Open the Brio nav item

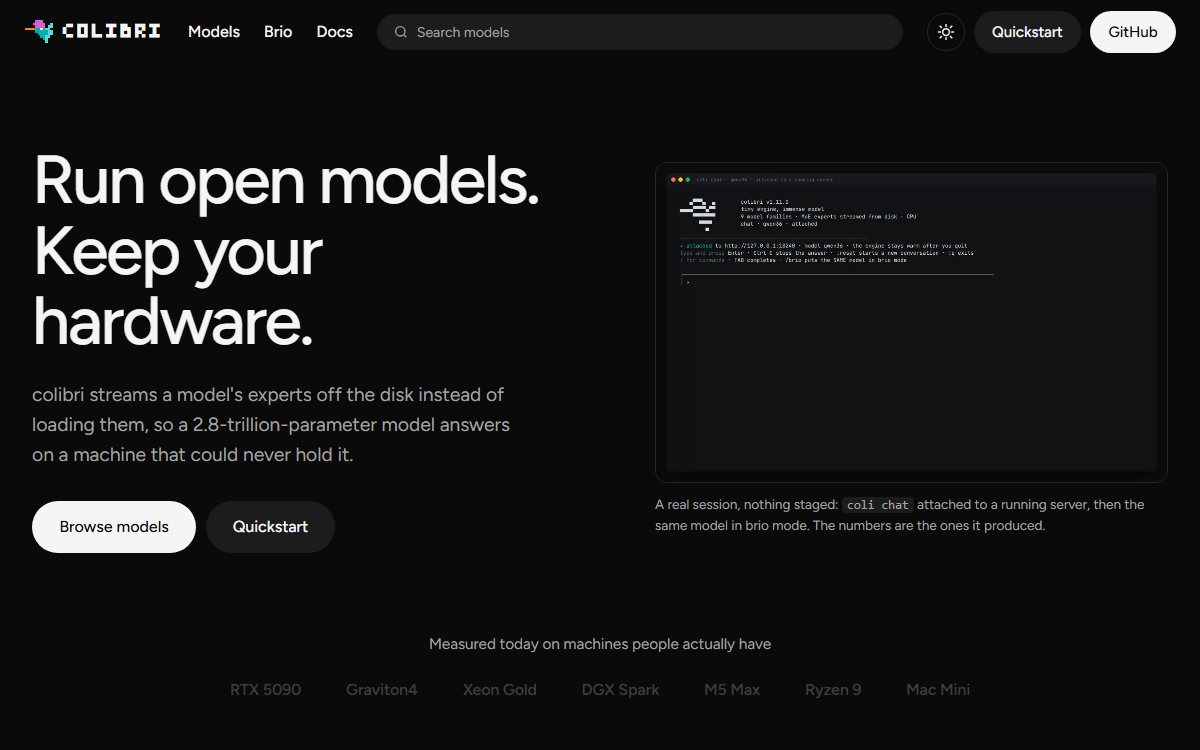[x=278, y=32]
